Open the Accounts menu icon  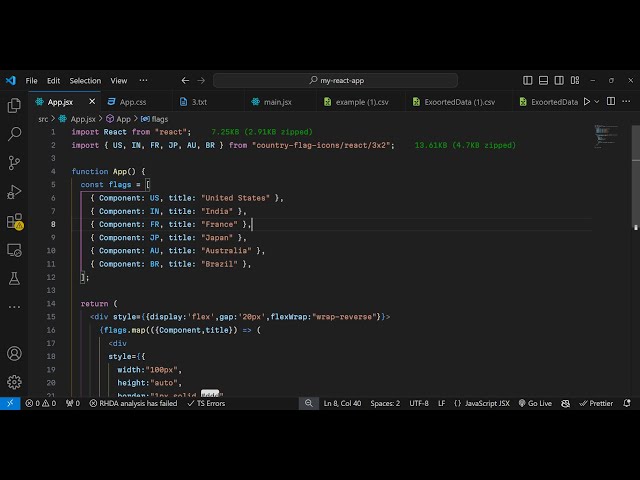click(x=14, y=353)
